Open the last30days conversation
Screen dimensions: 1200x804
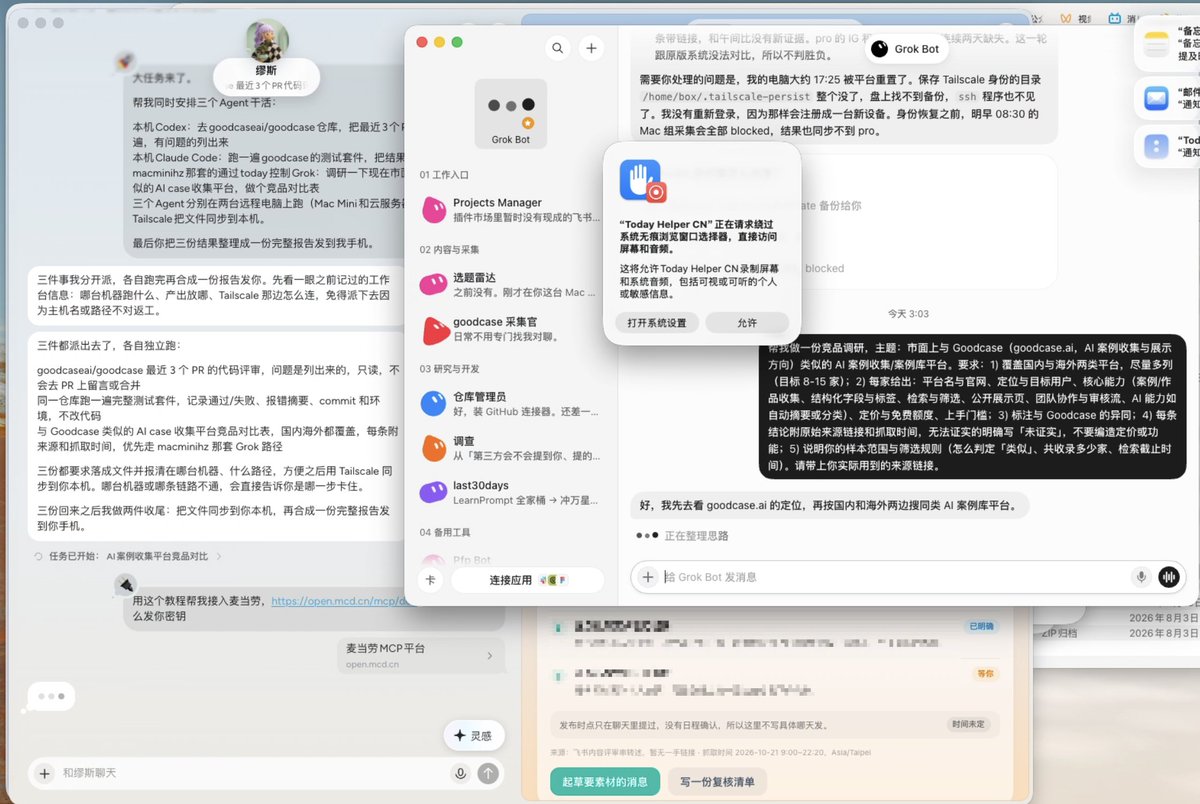[511, 491]
